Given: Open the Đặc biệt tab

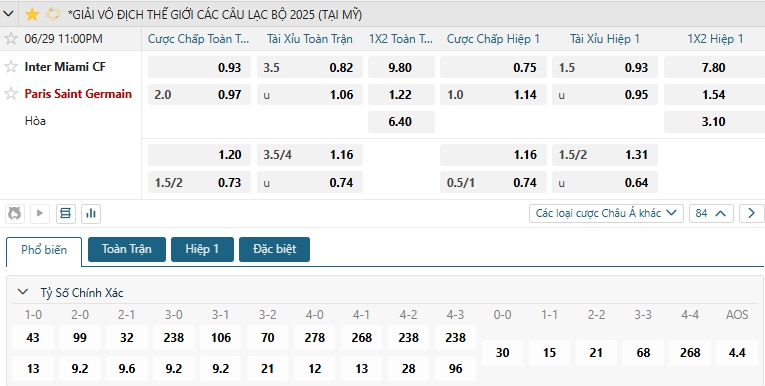Looking at the screenshot, I should point(274,249).
